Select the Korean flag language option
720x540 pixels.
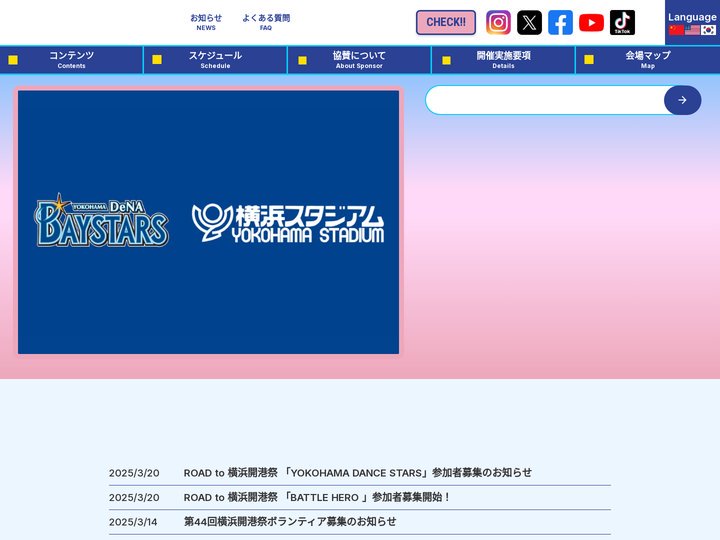click(709, 30)
